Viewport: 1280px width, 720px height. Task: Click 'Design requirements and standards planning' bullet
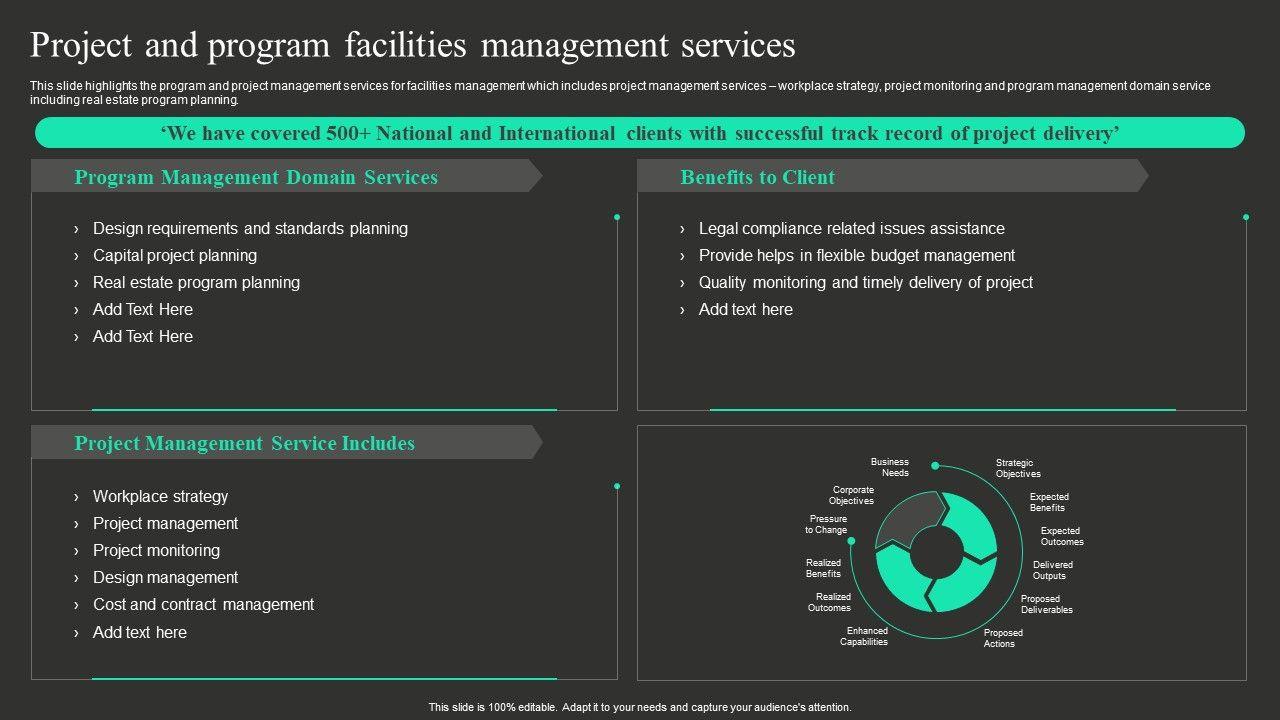(250, 228)
